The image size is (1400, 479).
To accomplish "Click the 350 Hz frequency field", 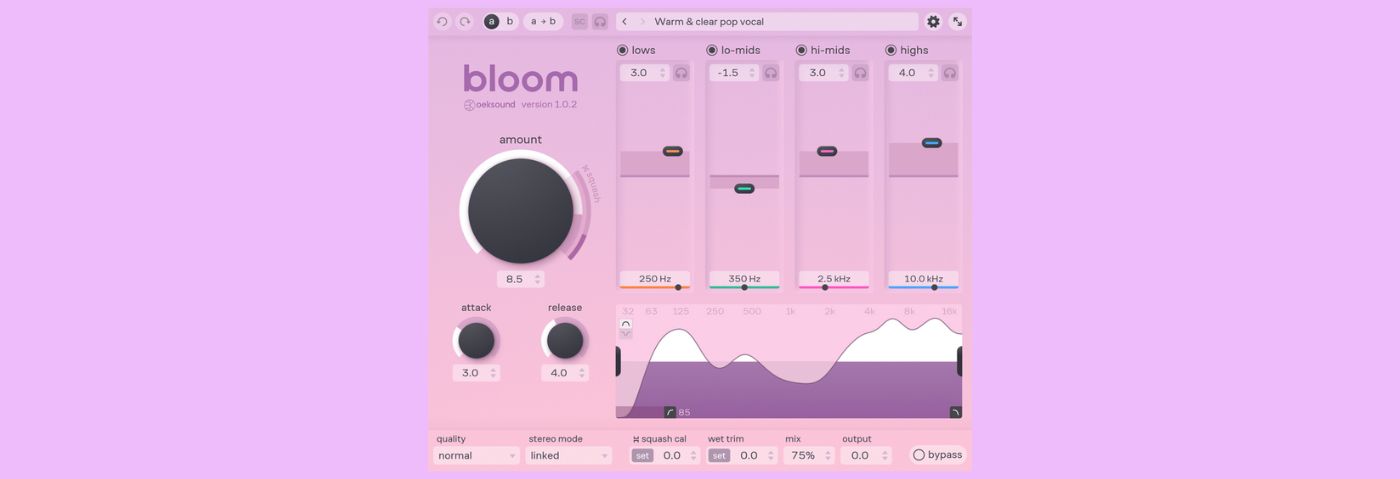I will 744,279.
